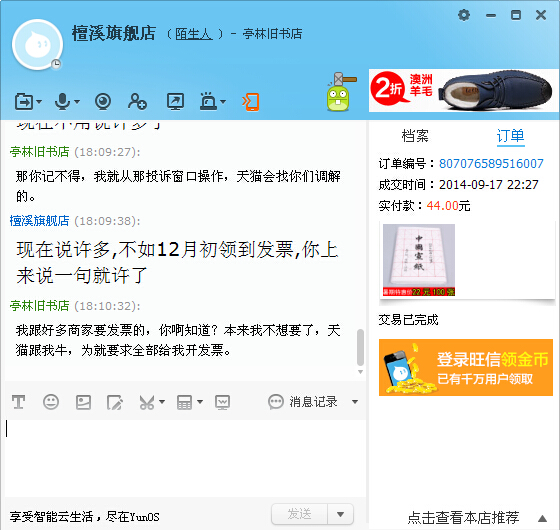Open order number 807076589516007 link
Screen dimensions: 560x530
491,164
